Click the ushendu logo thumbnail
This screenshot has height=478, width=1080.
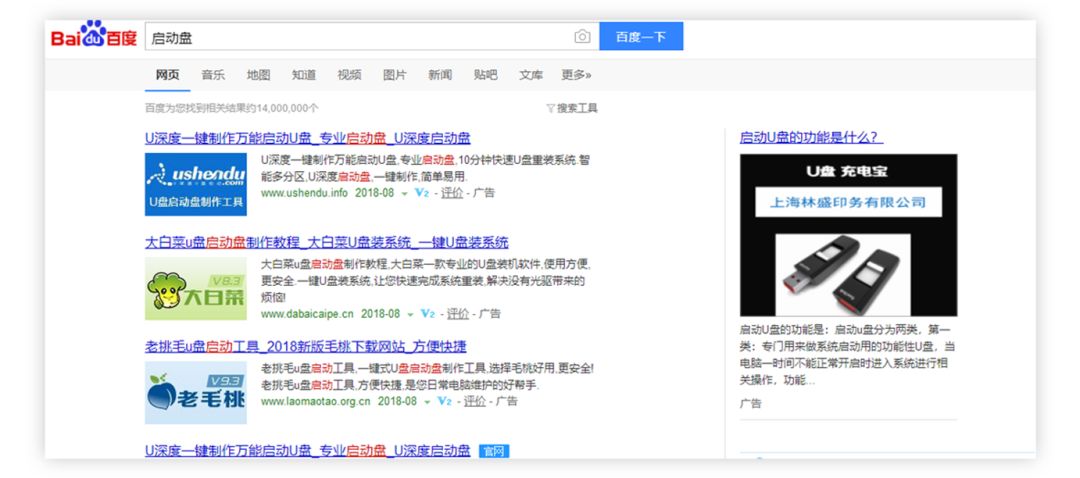196,184
